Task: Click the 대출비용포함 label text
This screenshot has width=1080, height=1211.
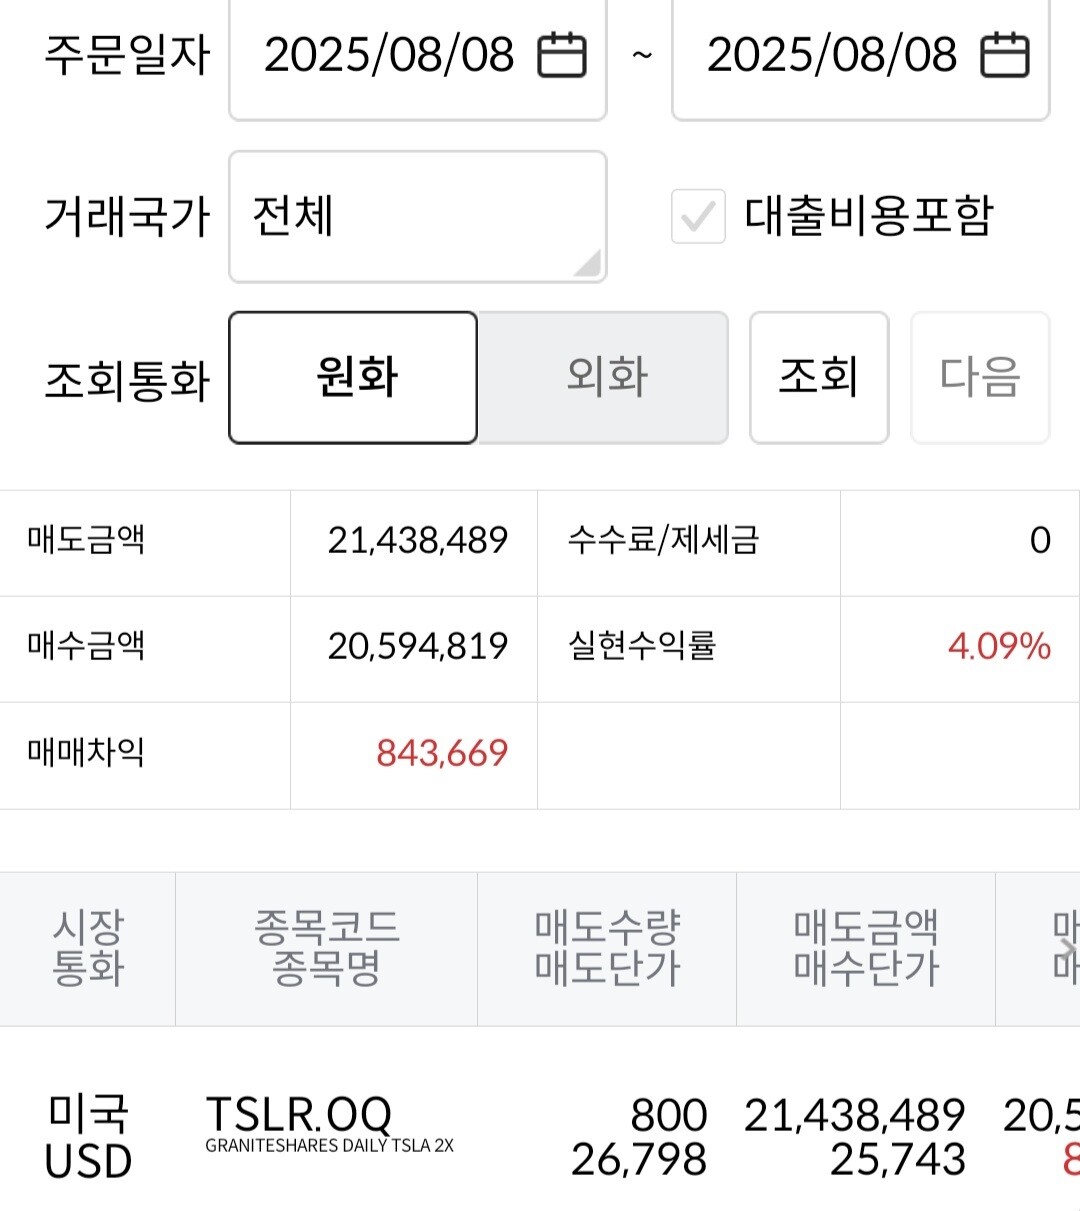Action: 869,216
